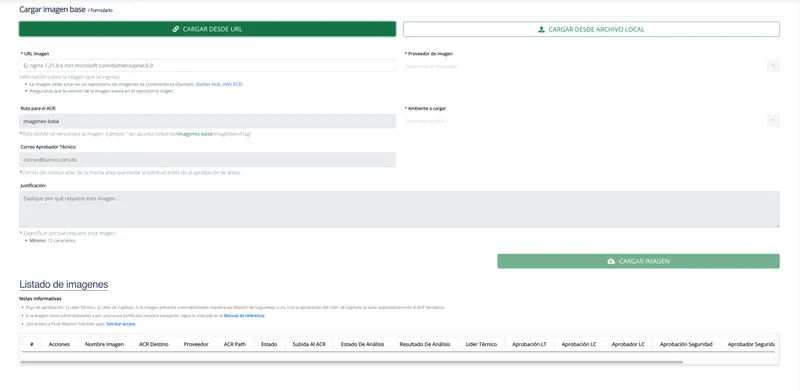Sort by the # column header
The image size is (800, 391).
coord(32,345)
